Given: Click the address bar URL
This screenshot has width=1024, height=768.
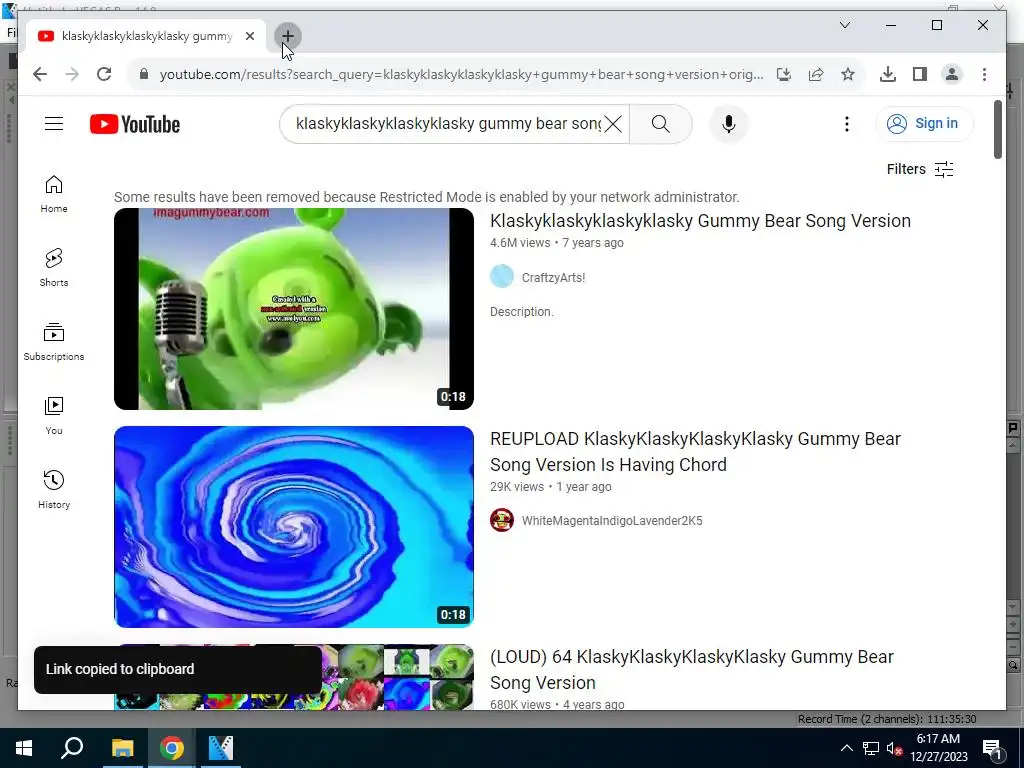Looking at the screenshot, I should tap(461, 74).
